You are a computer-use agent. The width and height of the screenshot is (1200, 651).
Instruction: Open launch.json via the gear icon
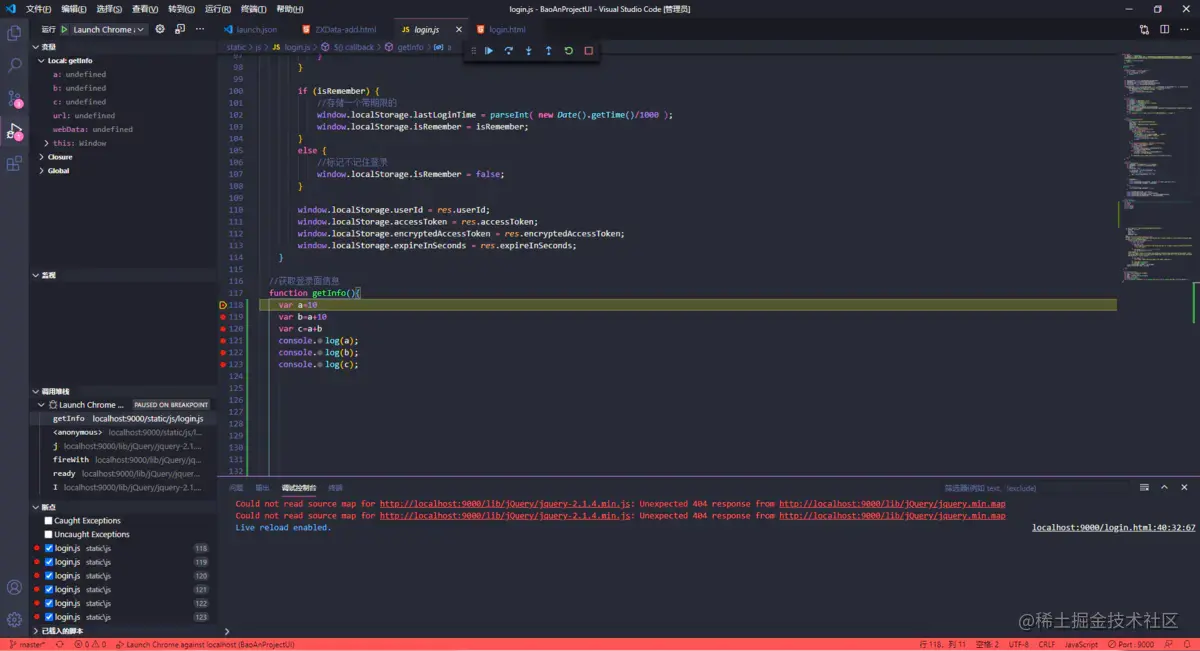tap(159, 29)
